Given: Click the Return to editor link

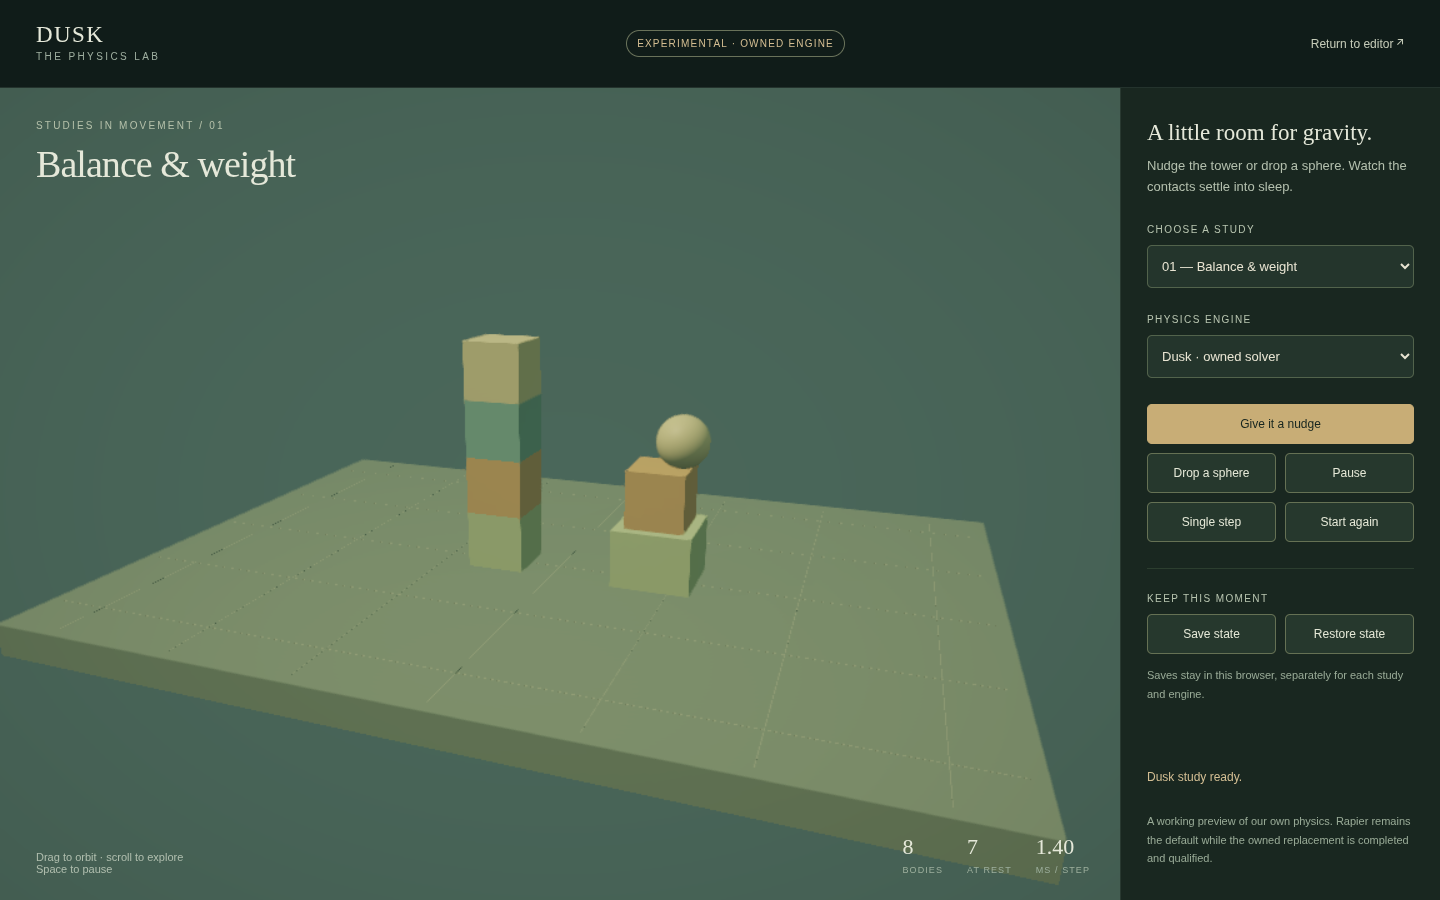Looking at the screenshot, I should pos(1357,44).
